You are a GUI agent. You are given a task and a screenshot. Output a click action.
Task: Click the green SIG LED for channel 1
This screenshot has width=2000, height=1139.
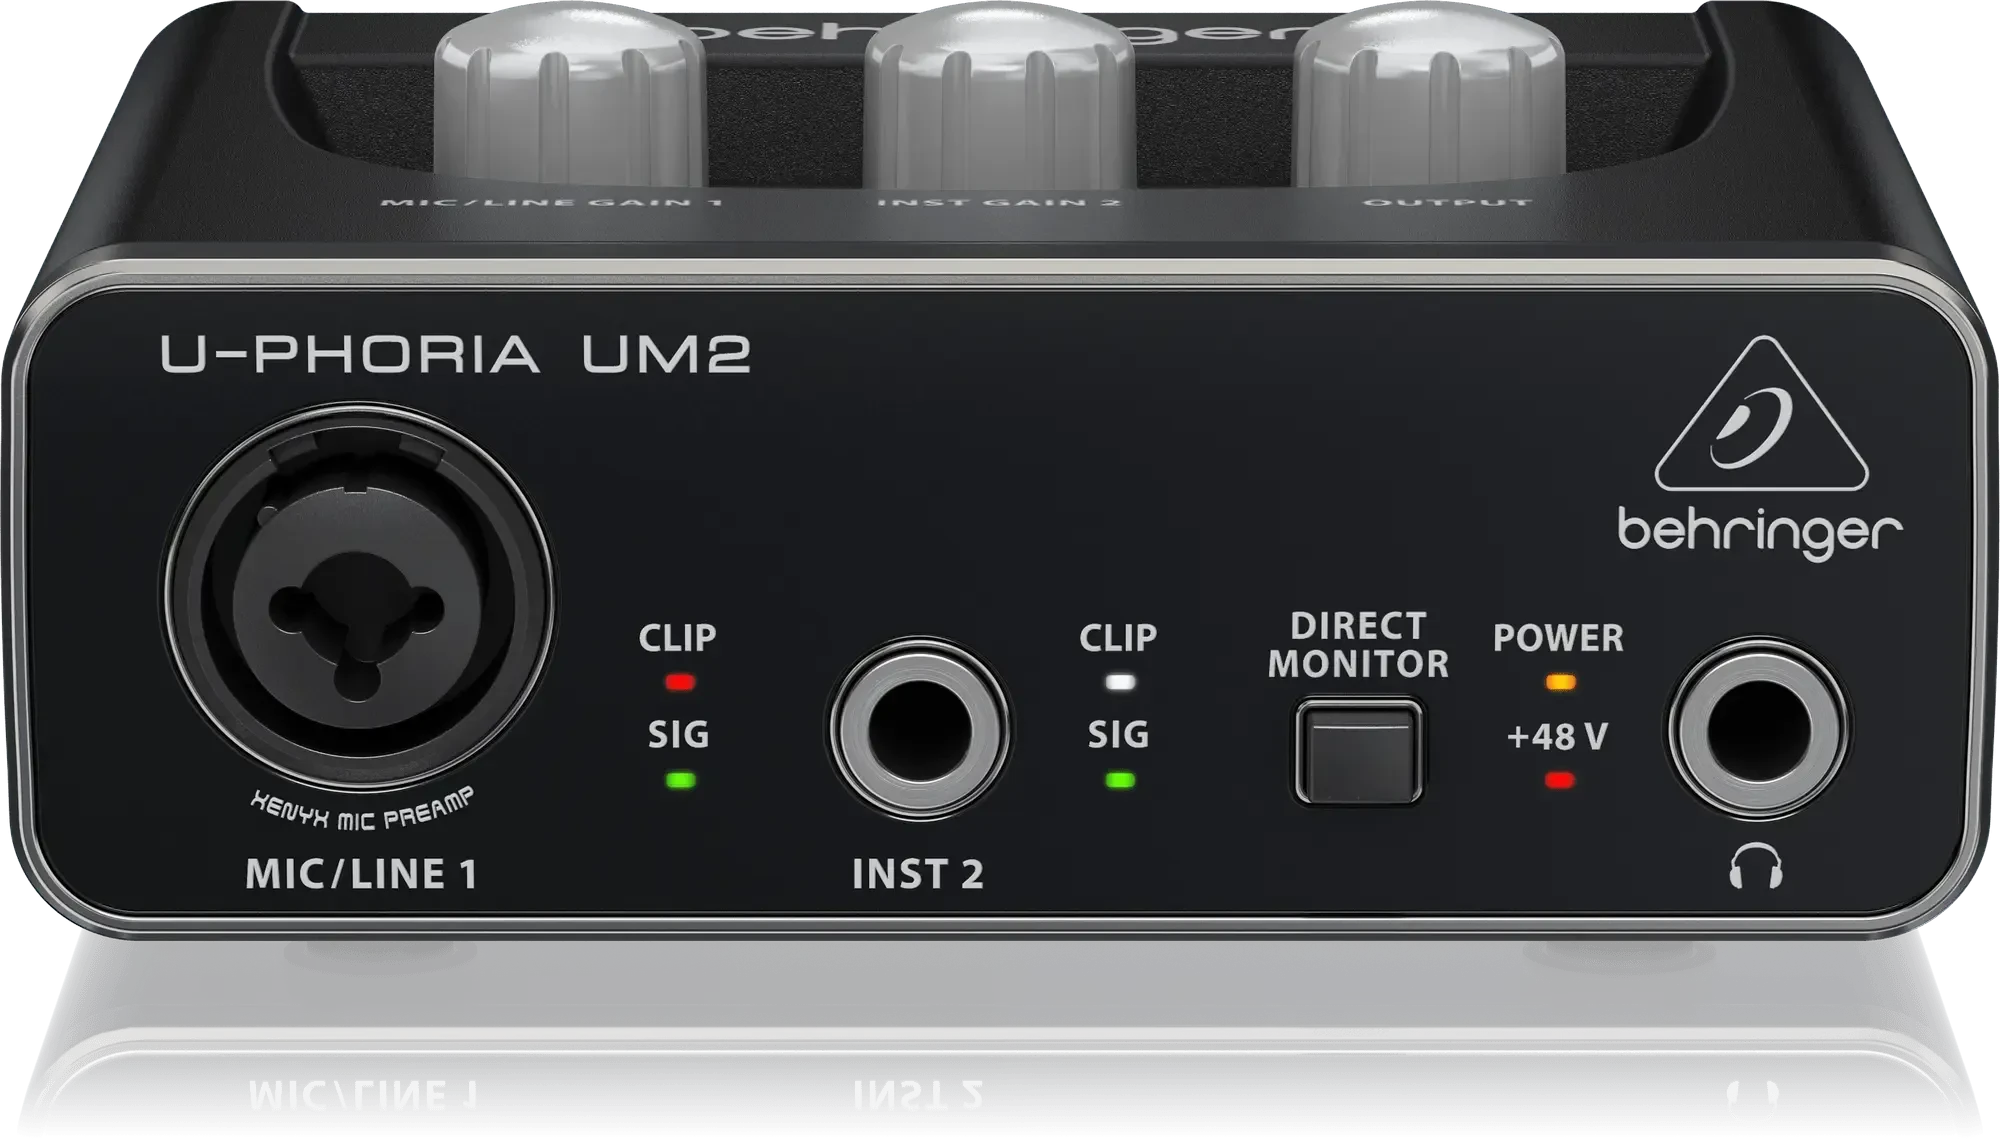680,779
